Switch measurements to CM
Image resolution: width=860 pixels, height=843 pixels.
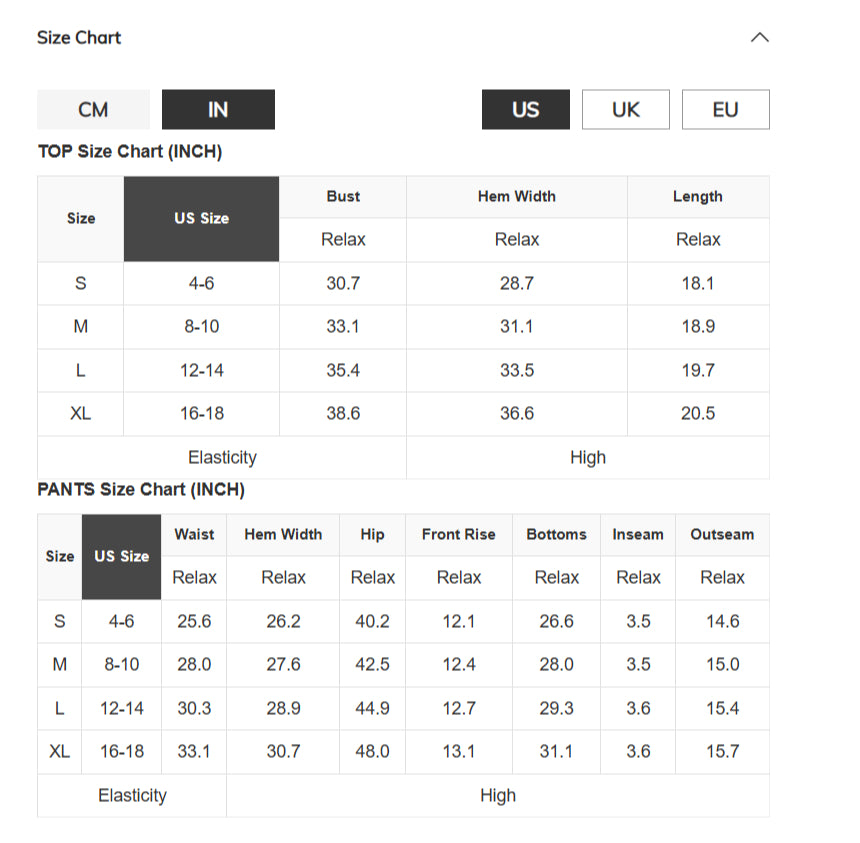tap(93, 110)
